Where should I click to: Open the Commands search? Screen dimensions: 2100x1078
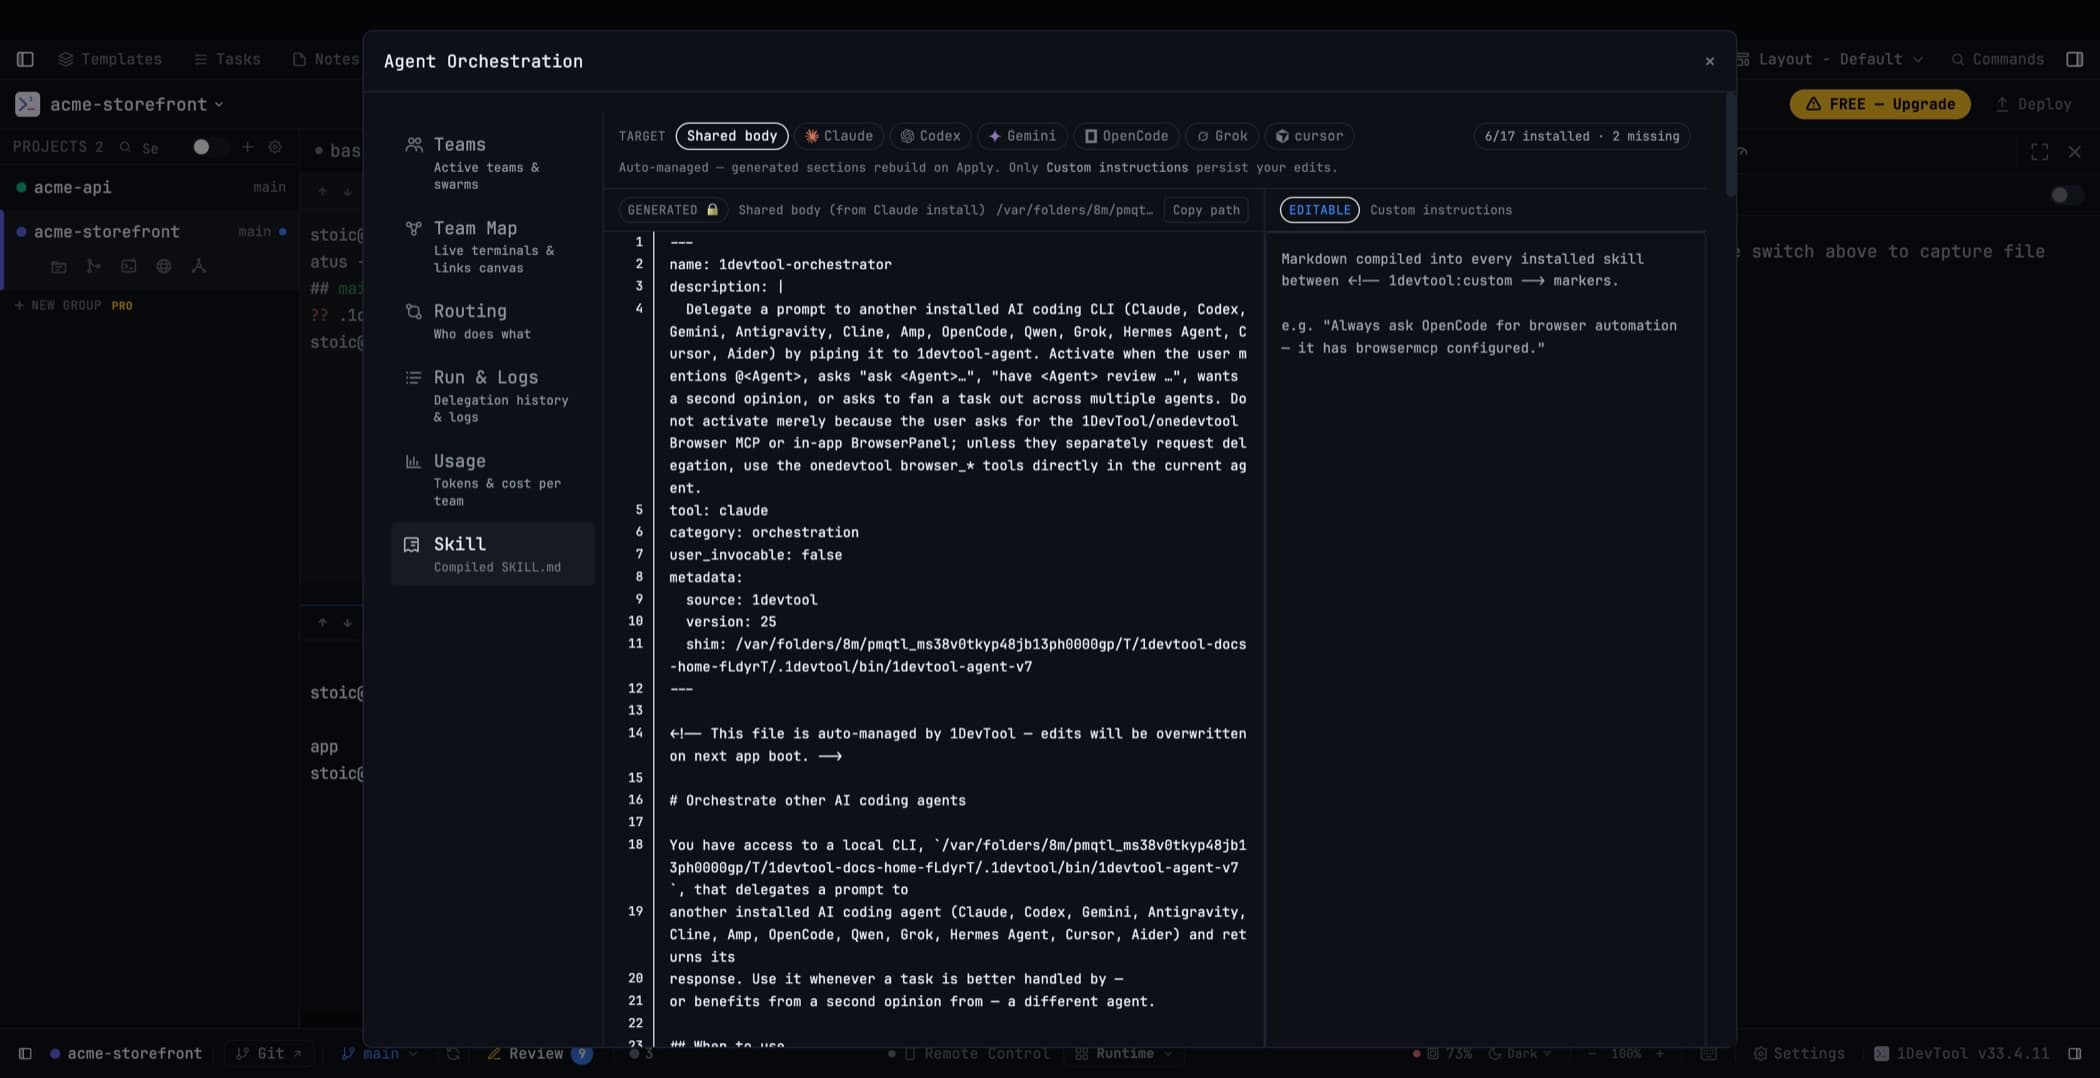[x=1998, y=59]
